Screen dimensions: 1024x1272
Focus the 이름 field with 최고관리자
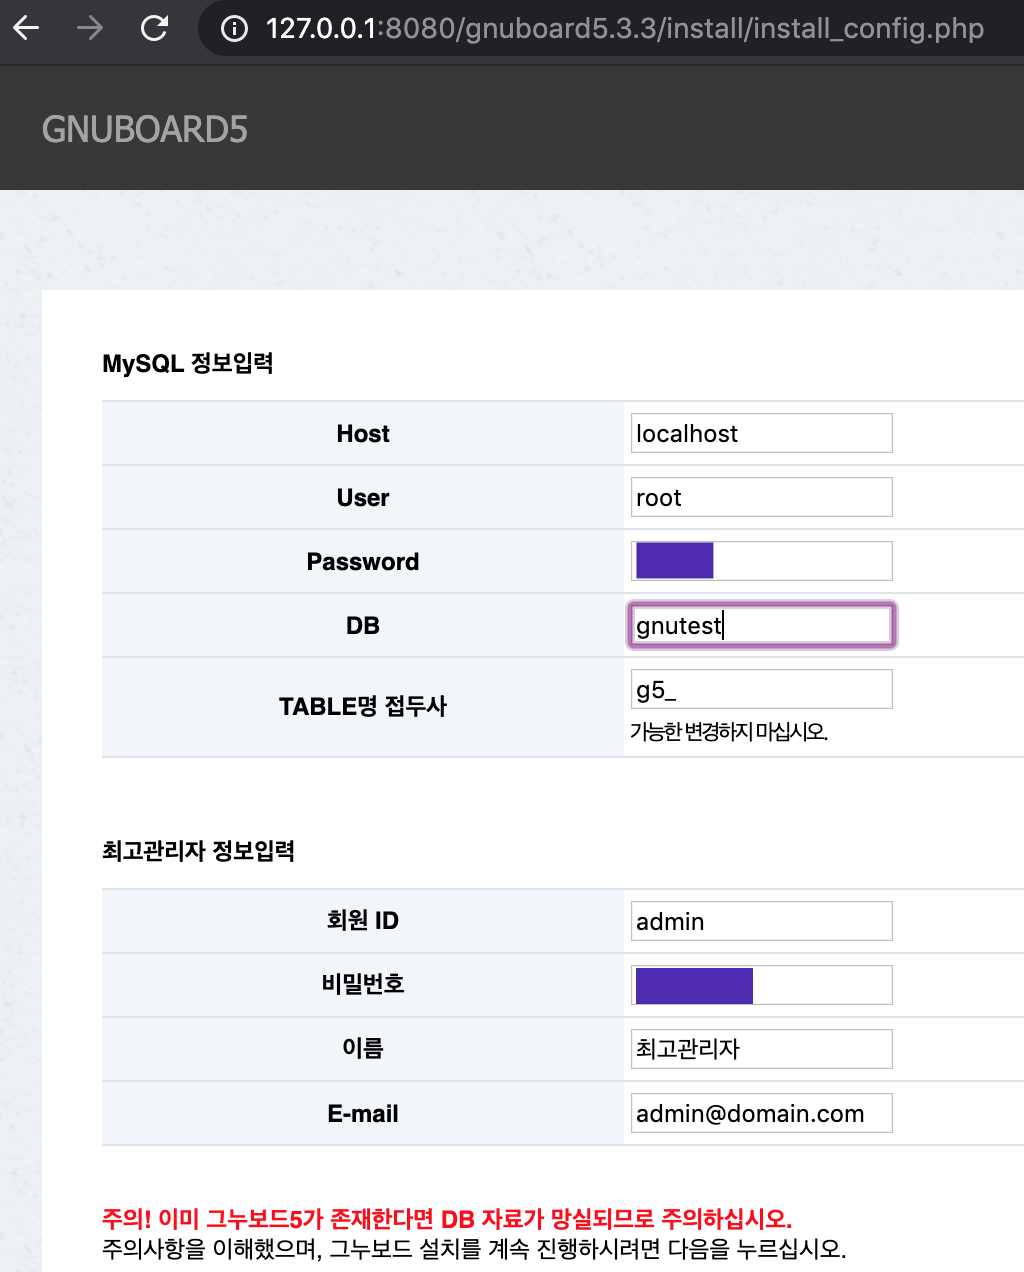click(x=761, y=1049)
